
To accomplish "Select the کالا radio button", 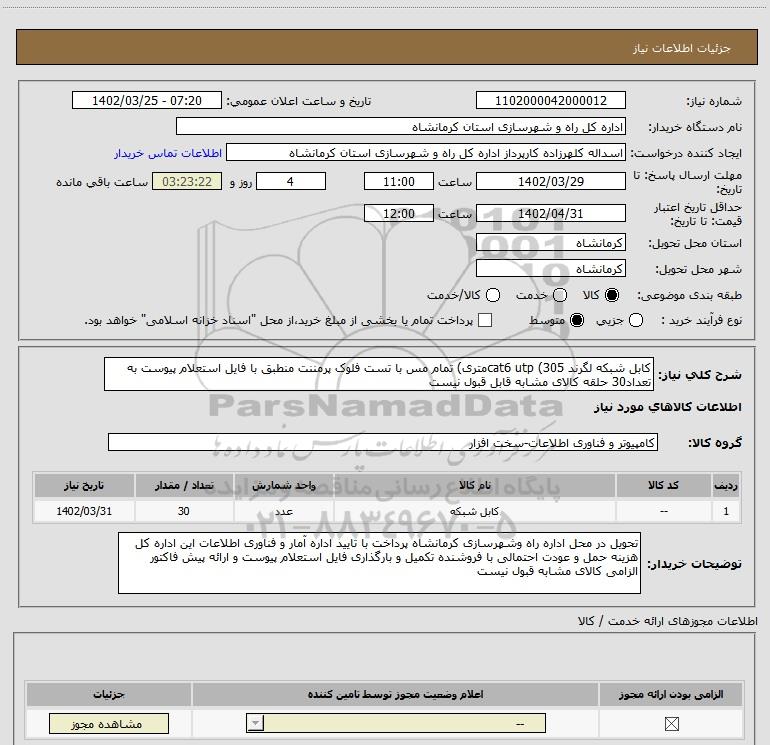I will 612,295.
